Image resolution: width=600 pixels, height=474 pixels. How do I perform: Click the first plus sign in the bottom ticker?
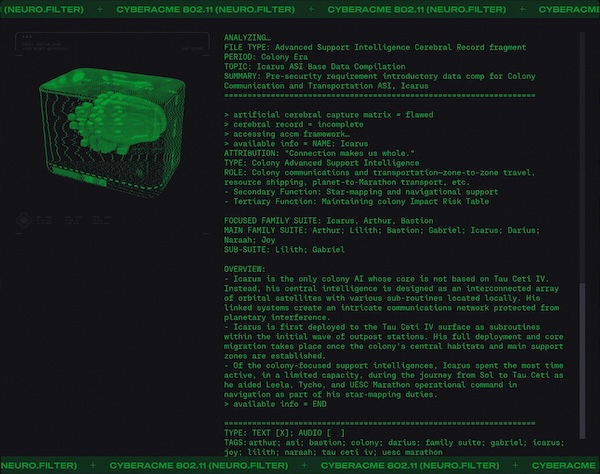(93, 465)
